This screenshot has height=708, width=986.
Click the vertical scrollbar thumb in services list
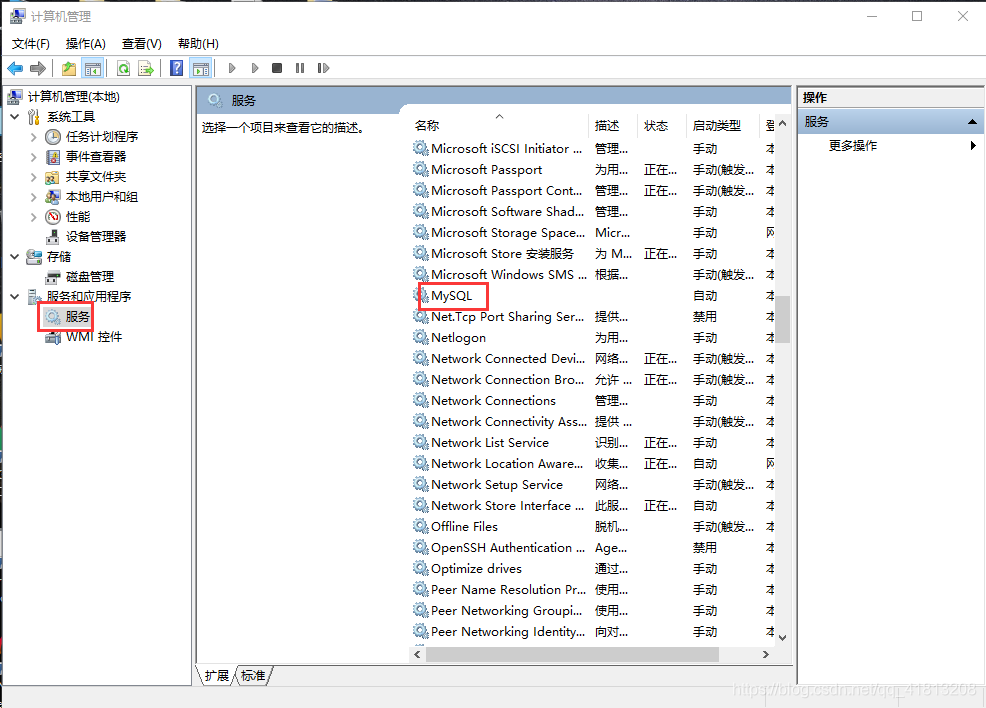(782, 319)
